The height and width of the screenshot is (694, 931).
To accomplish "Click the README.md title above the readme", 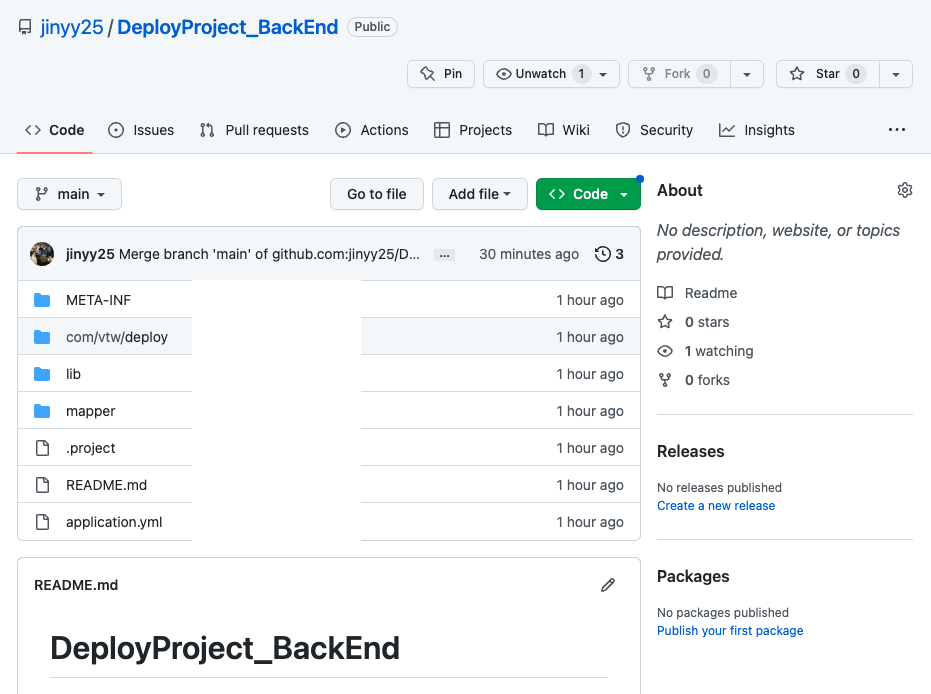I will 76,585.
